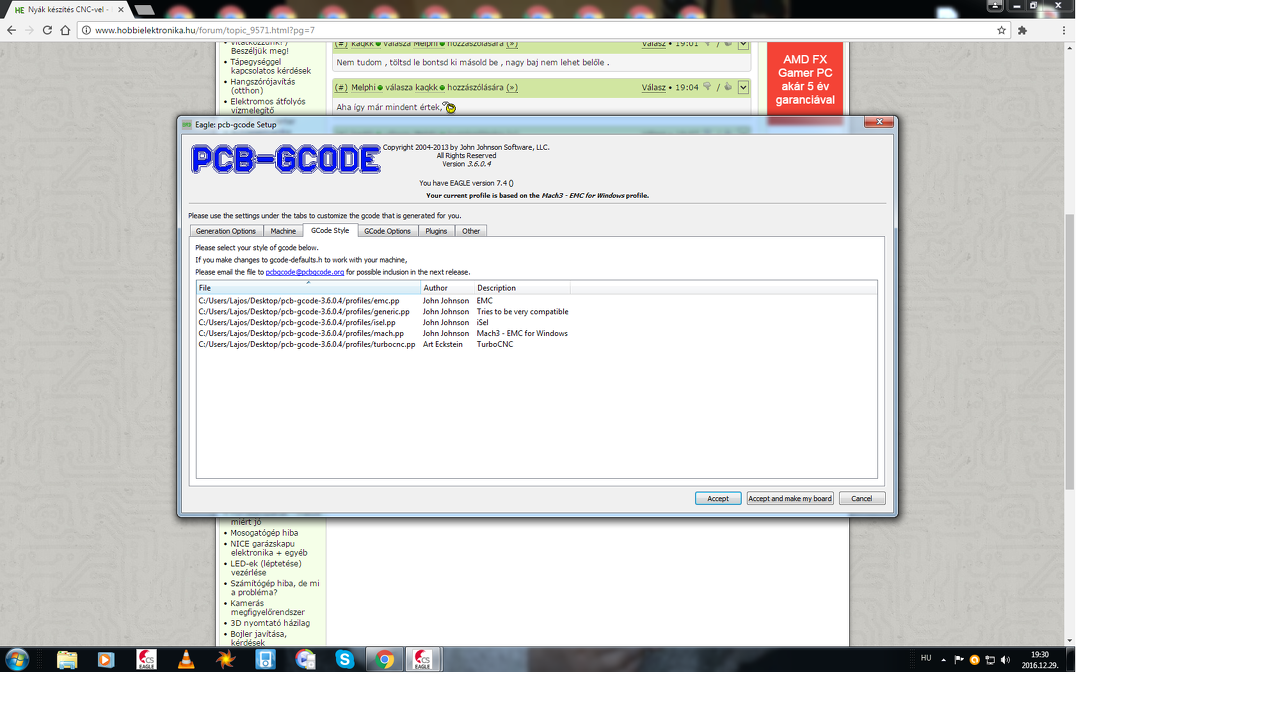This screenshot has width=1280, height=720.
Task: Open the orange tray notification icon
Action: coord(975,659)
